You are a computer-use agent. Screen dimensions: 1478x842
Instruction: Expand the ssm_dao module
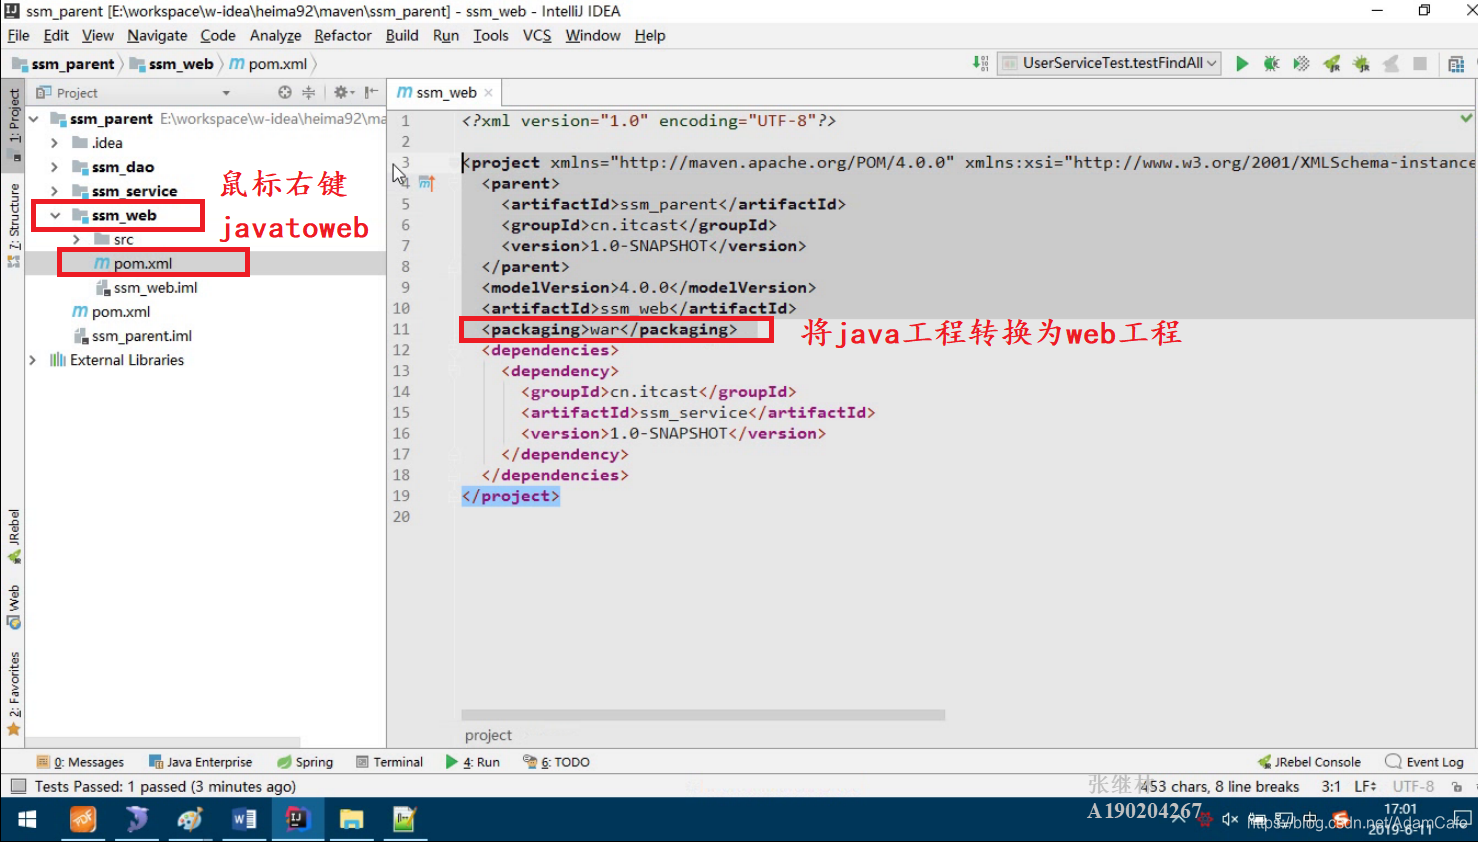tap(54, 167)
